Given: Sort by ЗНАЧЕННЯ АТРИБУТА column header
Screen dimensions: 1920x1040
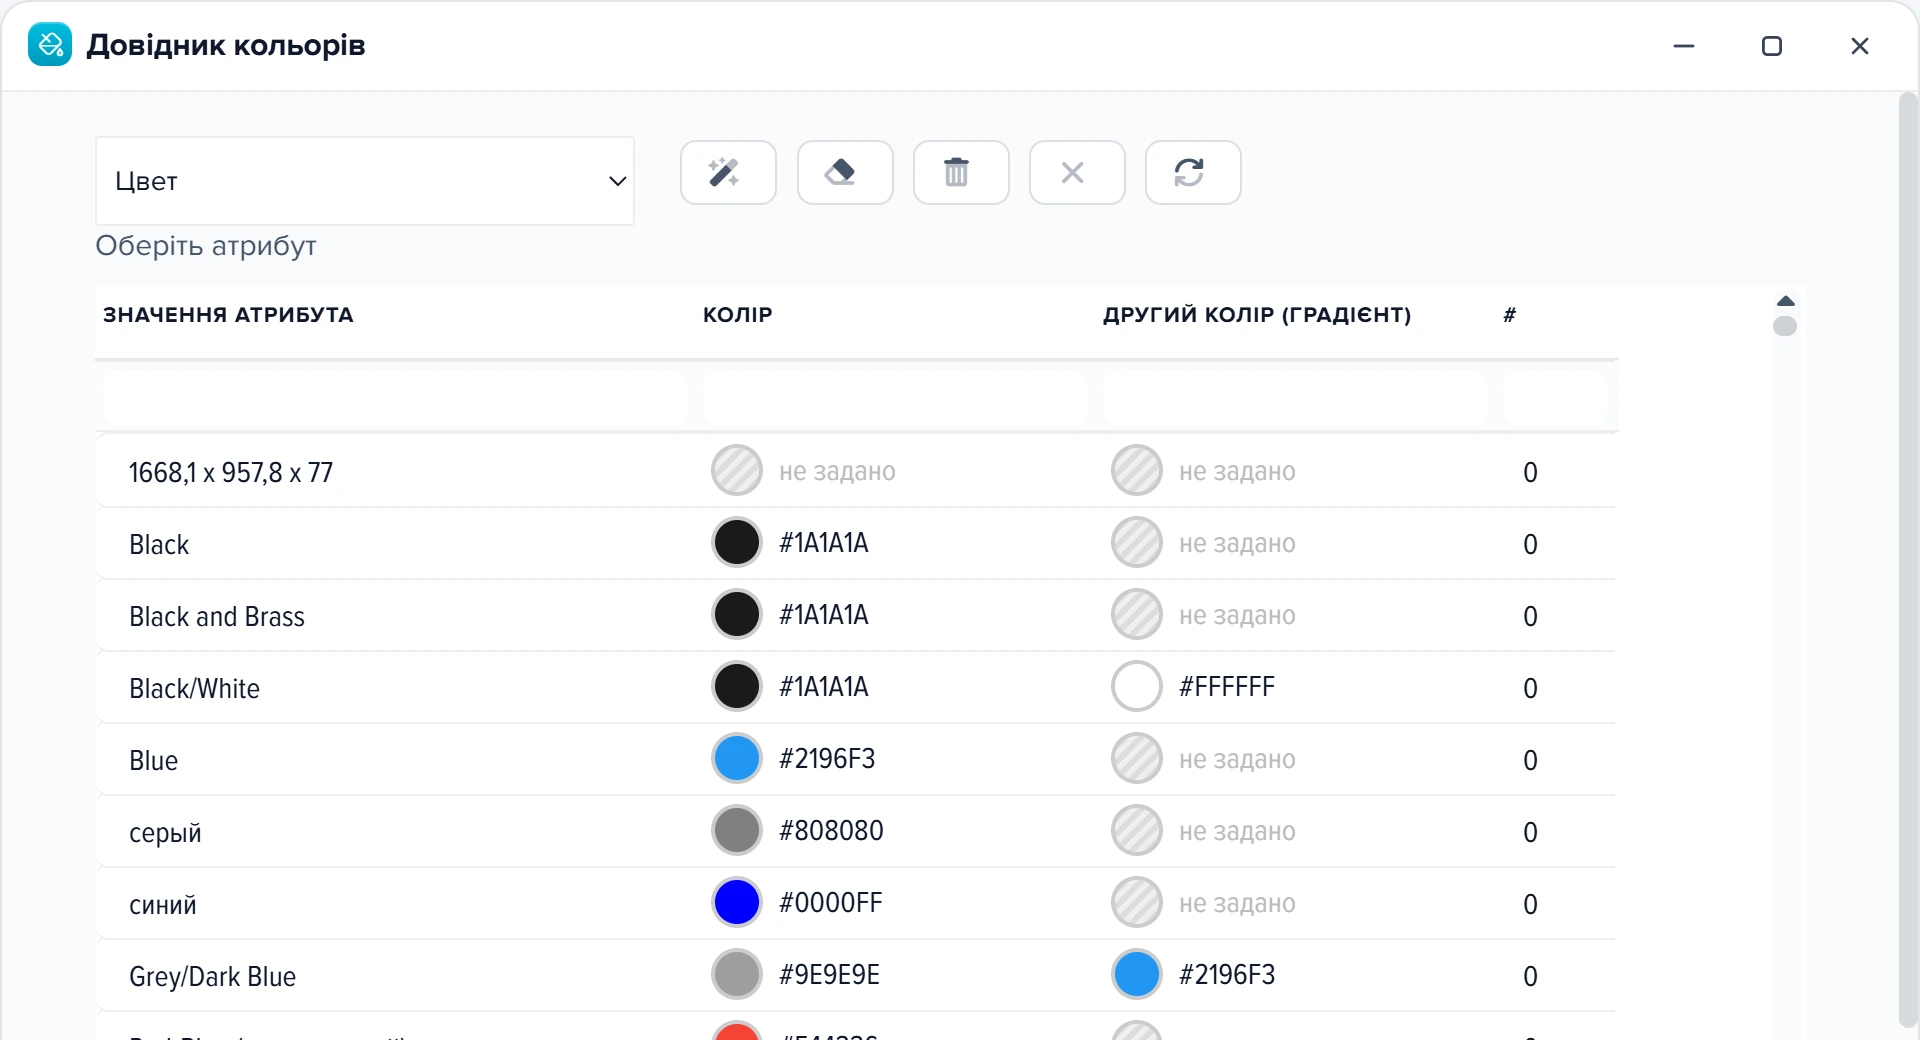Looking at the screenshot, I should (x=228, y=315).
